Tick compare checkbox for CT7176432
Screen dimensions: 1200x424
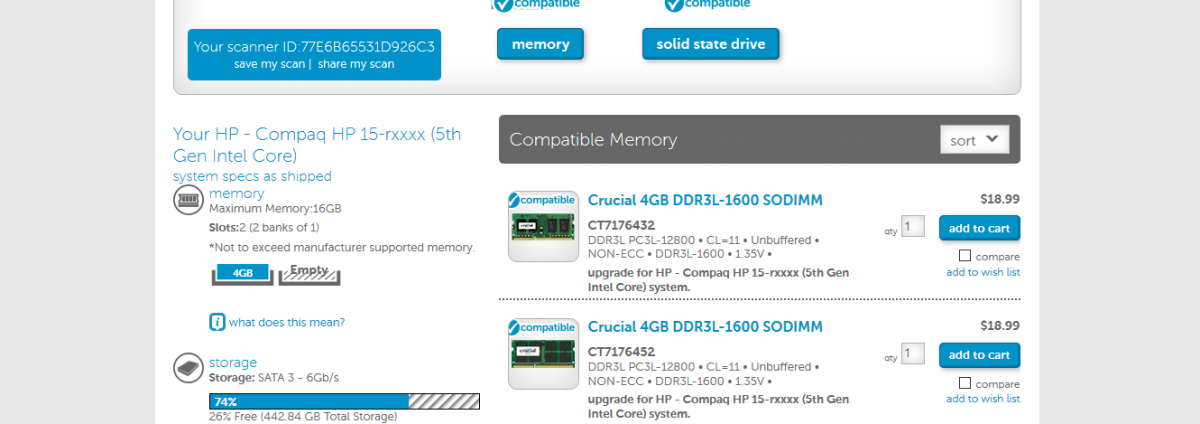click(x=965, y=256)
